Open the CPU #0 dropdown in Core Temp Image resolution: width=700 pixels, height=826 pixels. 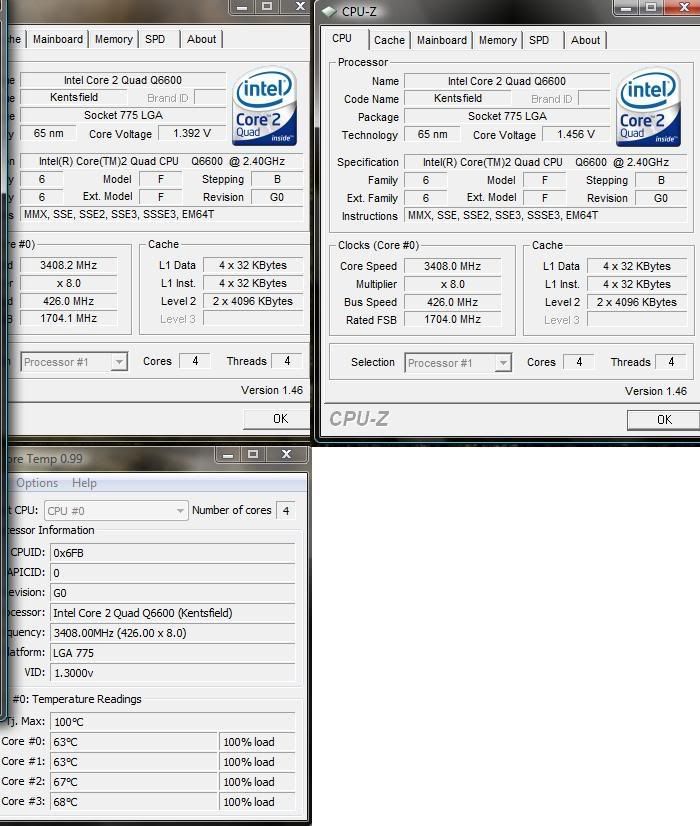pyautogui.click(x=180, y=510)
